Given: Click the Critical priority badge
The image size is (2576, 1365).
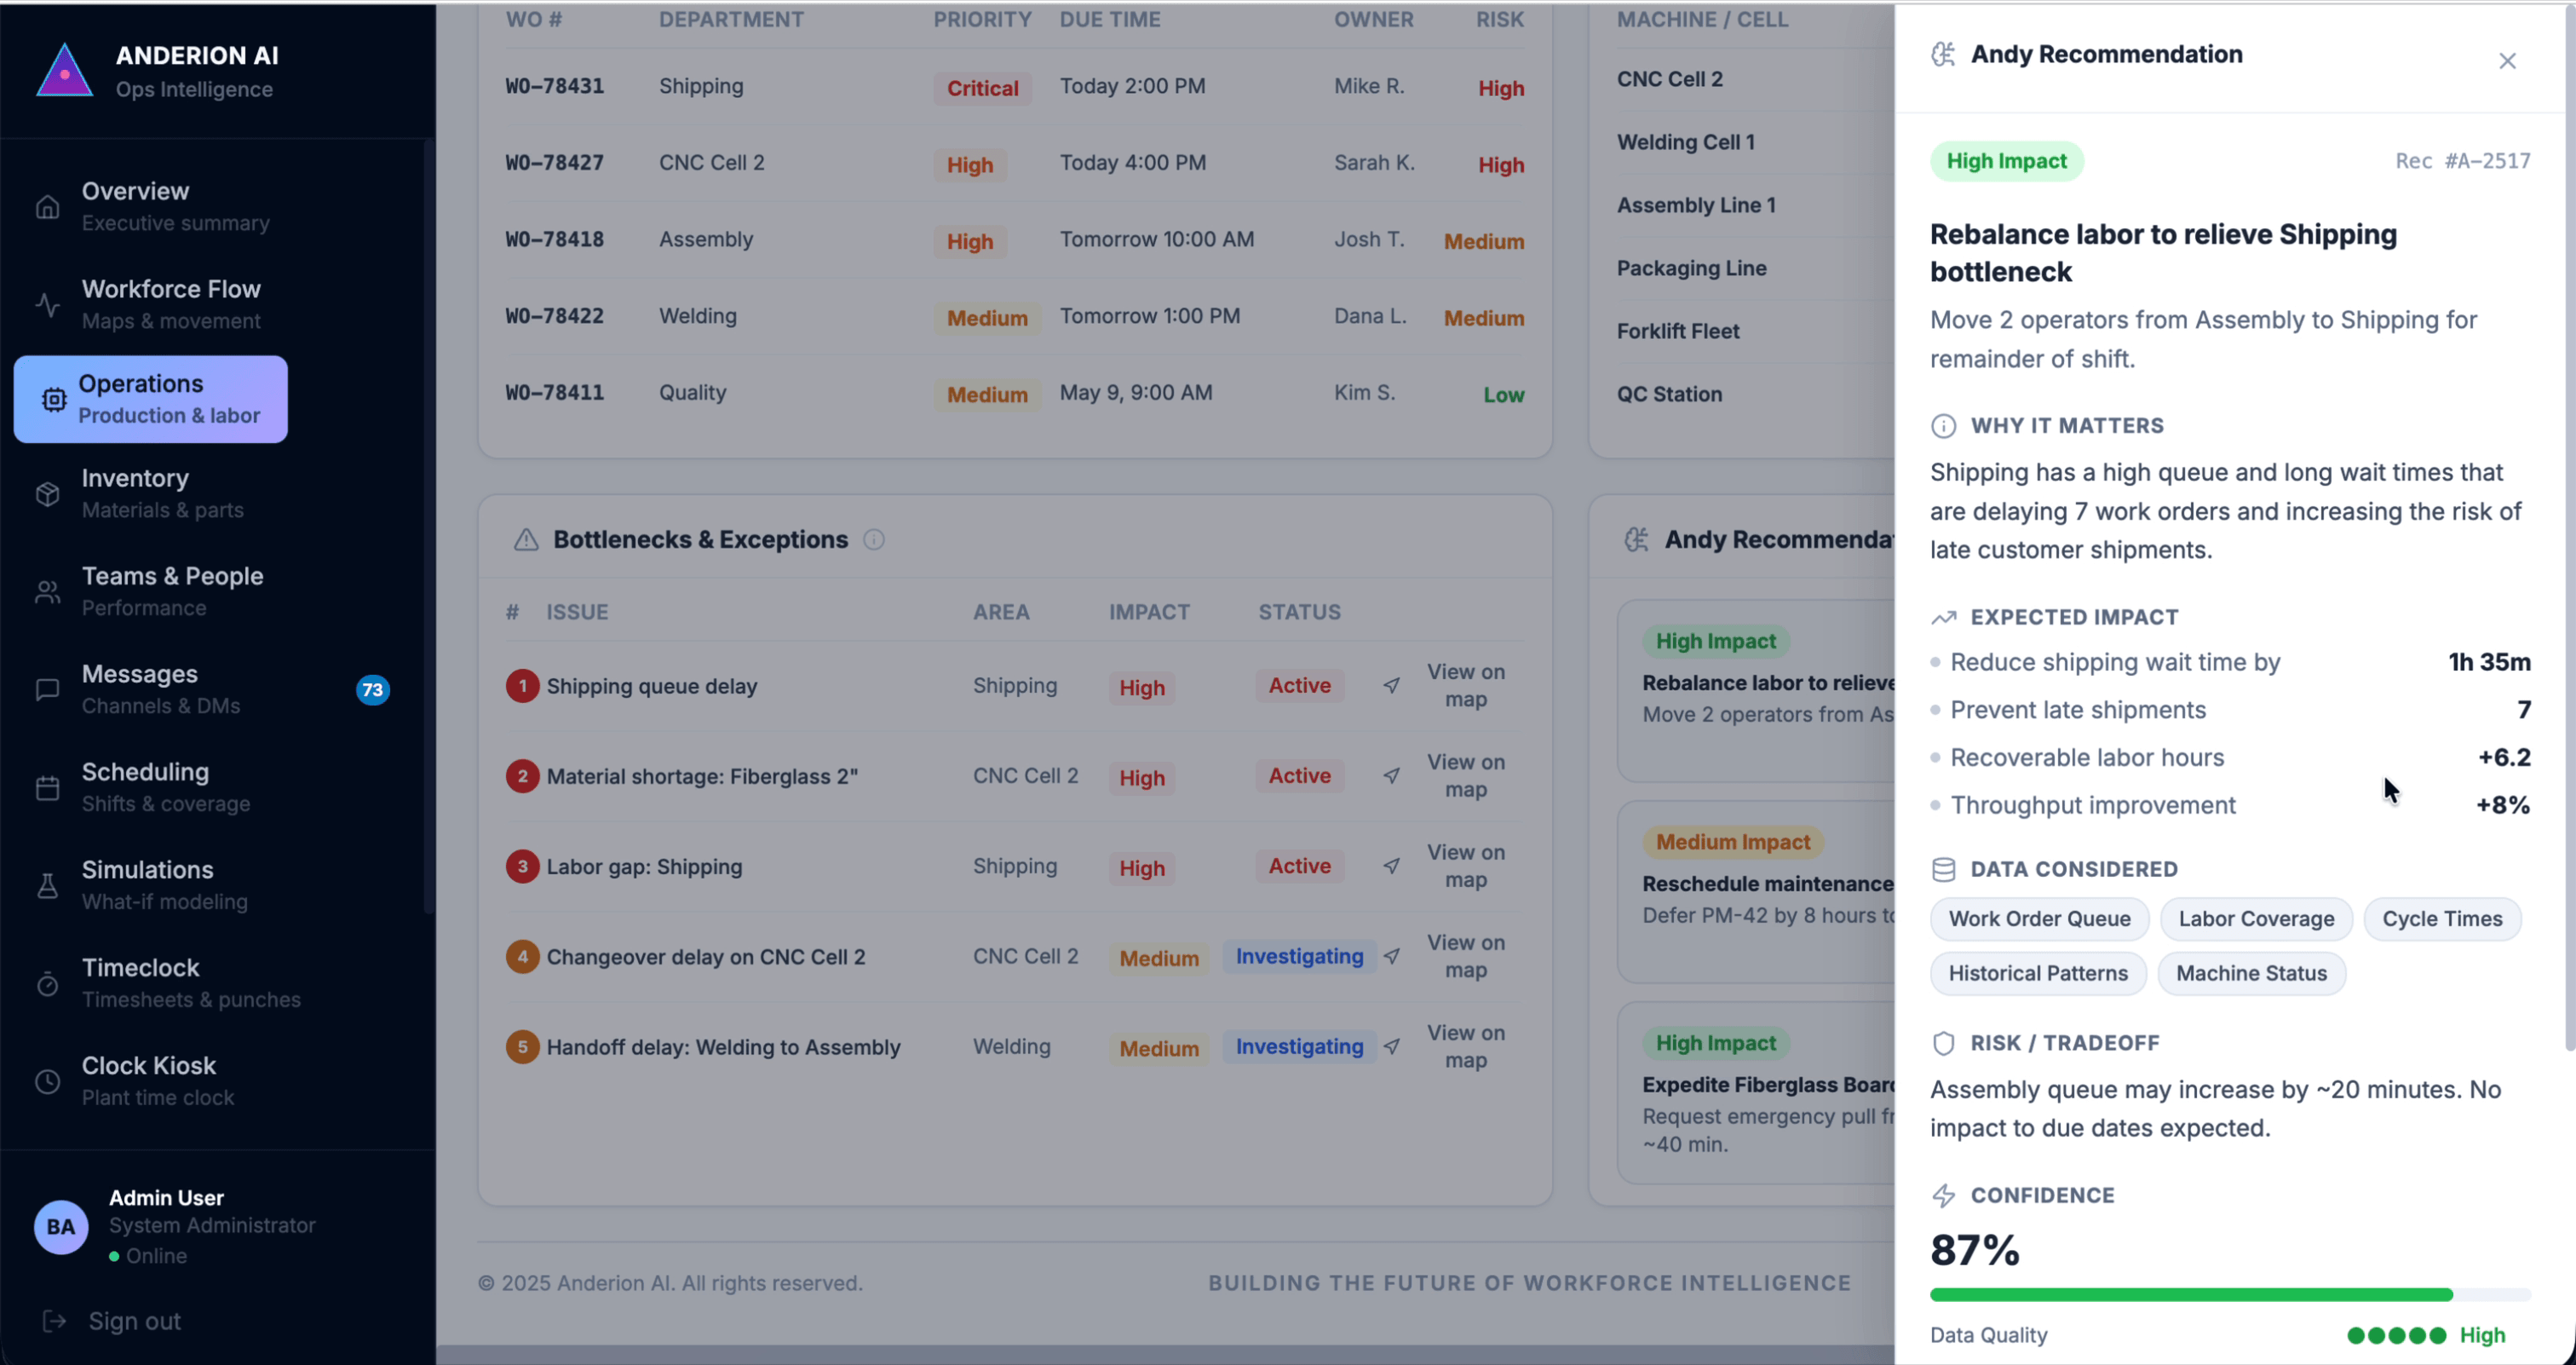Looking at the screenshot, I should pyautogui.click(x=982, y=88).
